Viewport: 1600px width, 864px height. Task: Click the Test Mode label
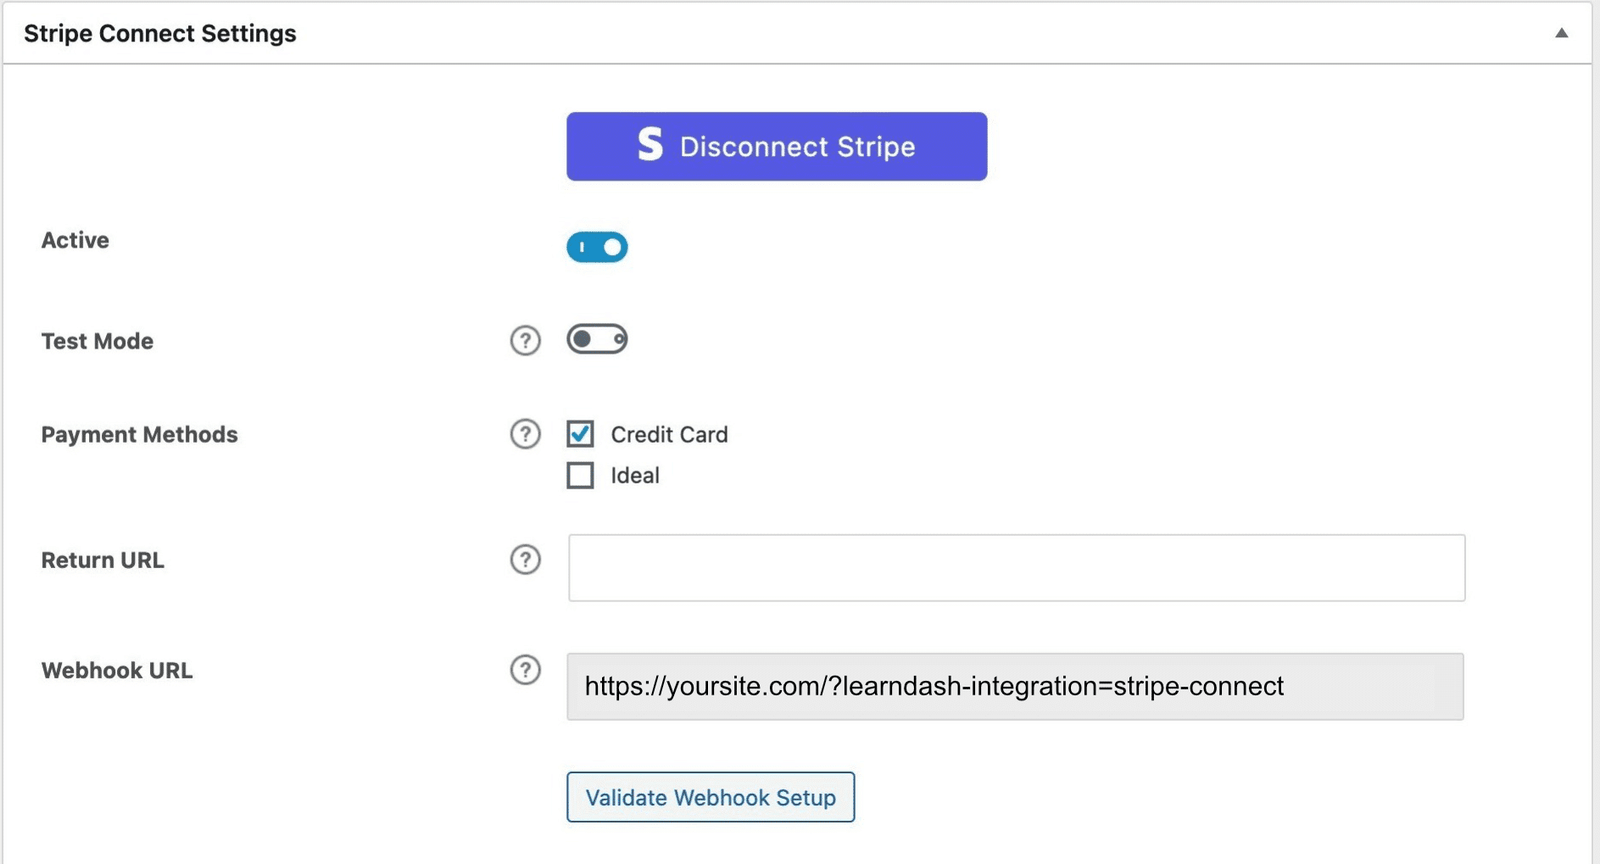click(x=97, y=342)
